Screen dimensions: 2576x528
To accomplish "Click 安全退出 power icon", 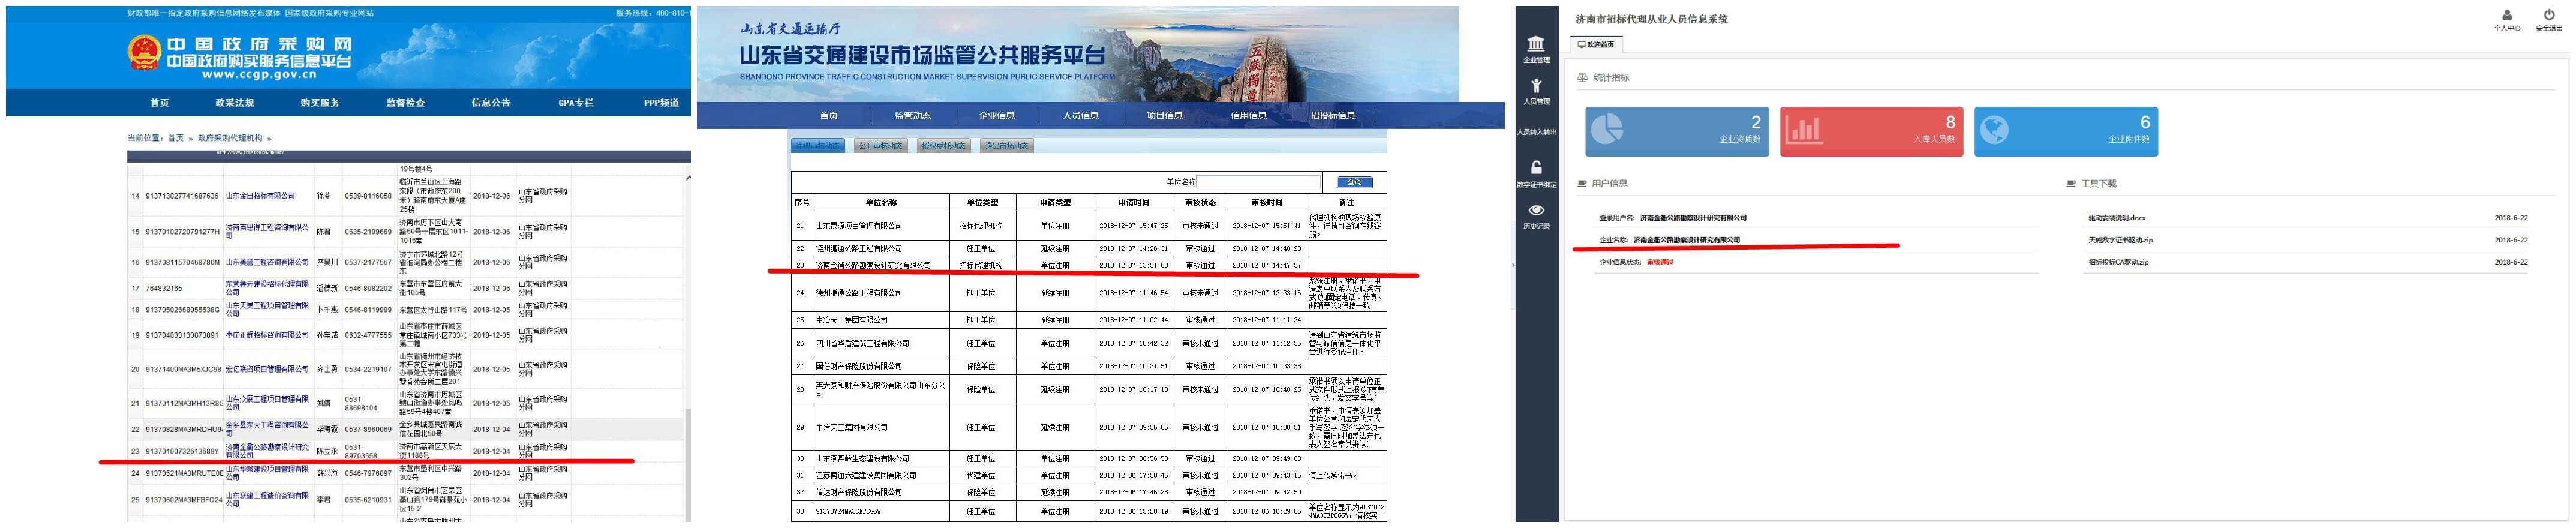I will 2549,16.
